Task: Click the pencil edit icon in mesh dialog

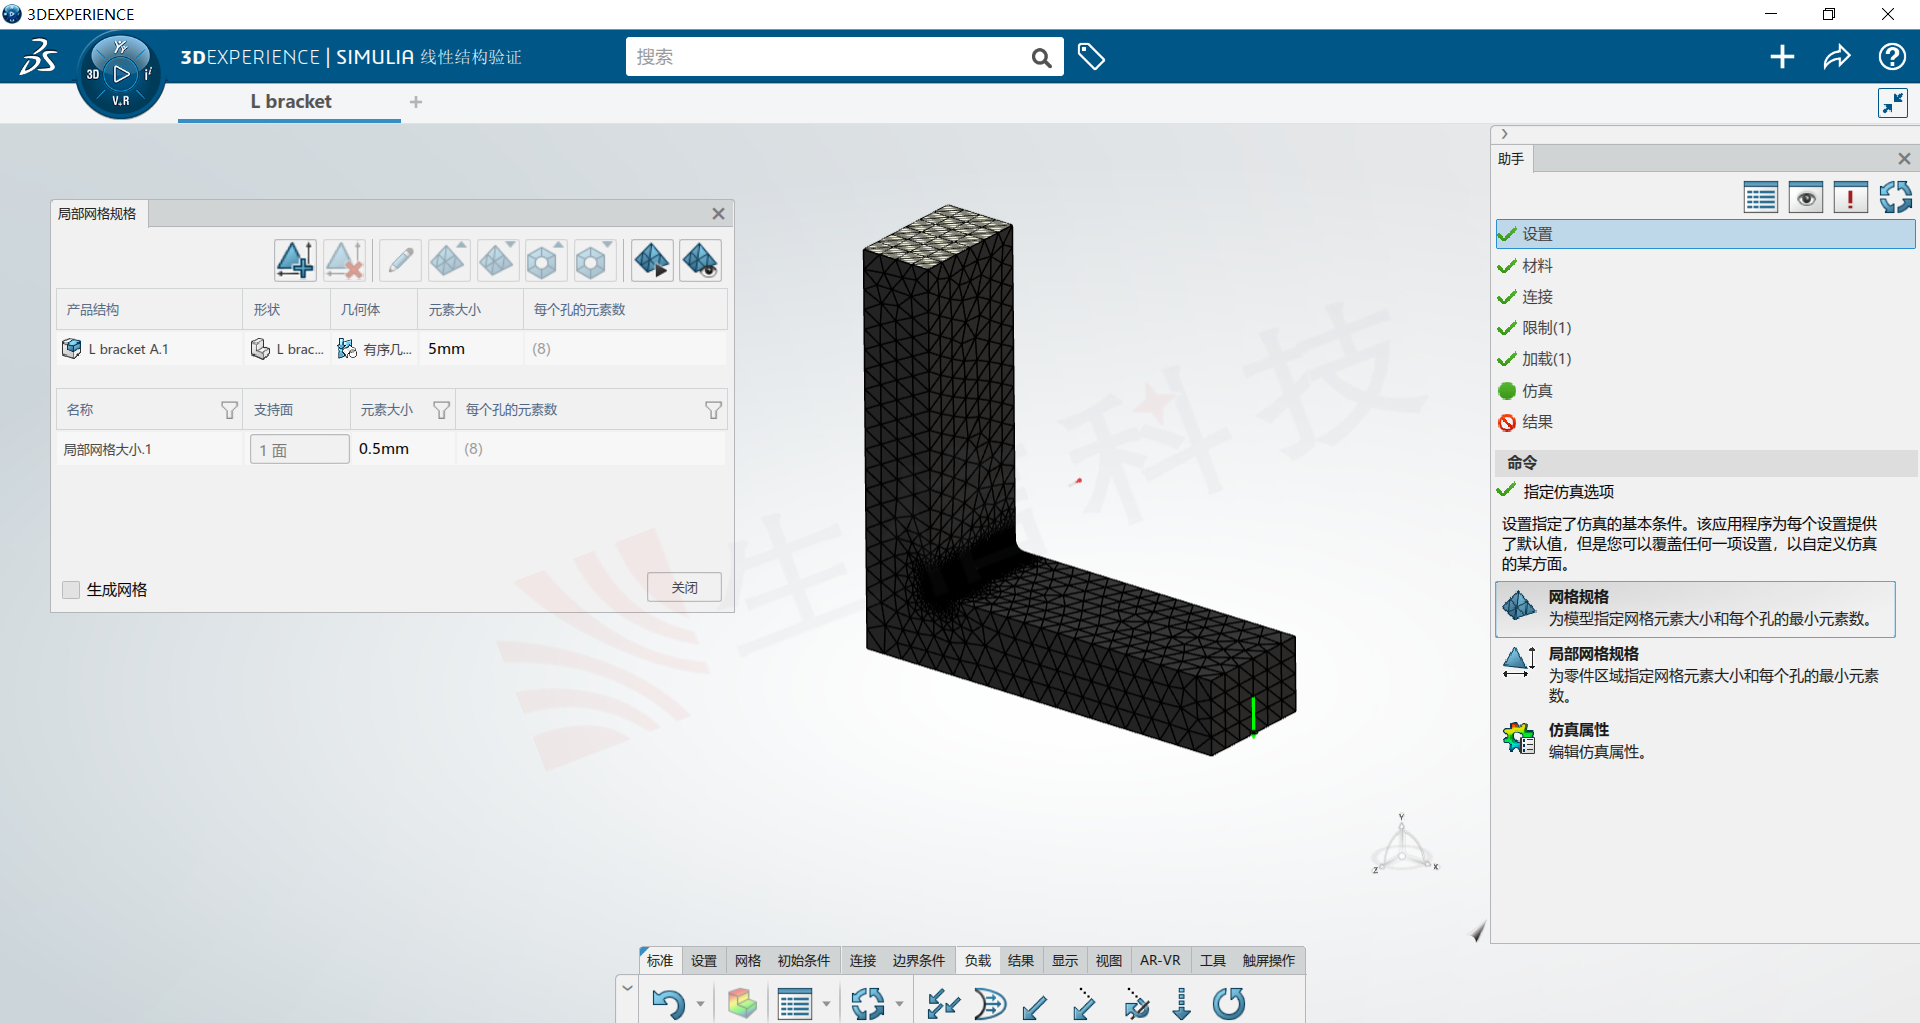Action: (x=400, y=261)
